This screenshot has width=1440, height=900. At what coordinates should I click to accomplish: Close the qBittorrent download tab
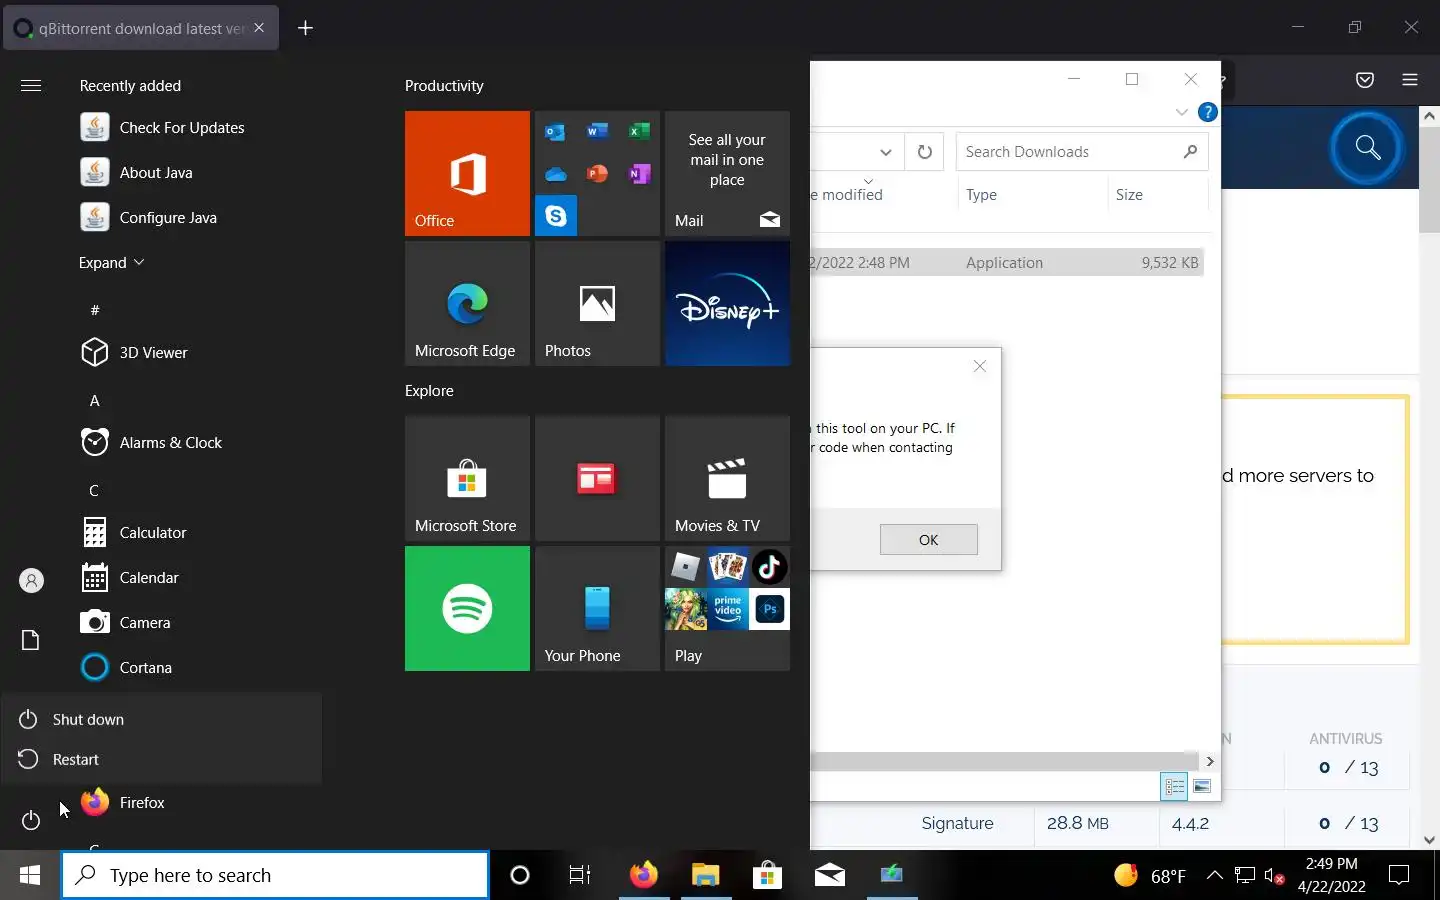click(x=259, y=28)
